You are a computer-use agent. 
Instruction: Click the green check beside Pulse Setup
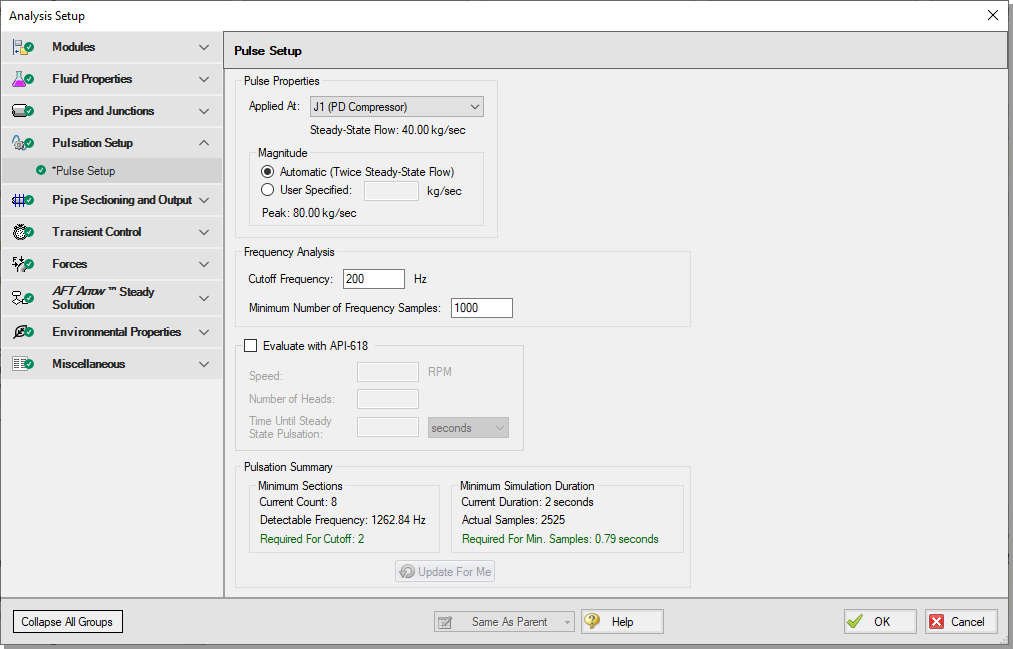(41, 170)
